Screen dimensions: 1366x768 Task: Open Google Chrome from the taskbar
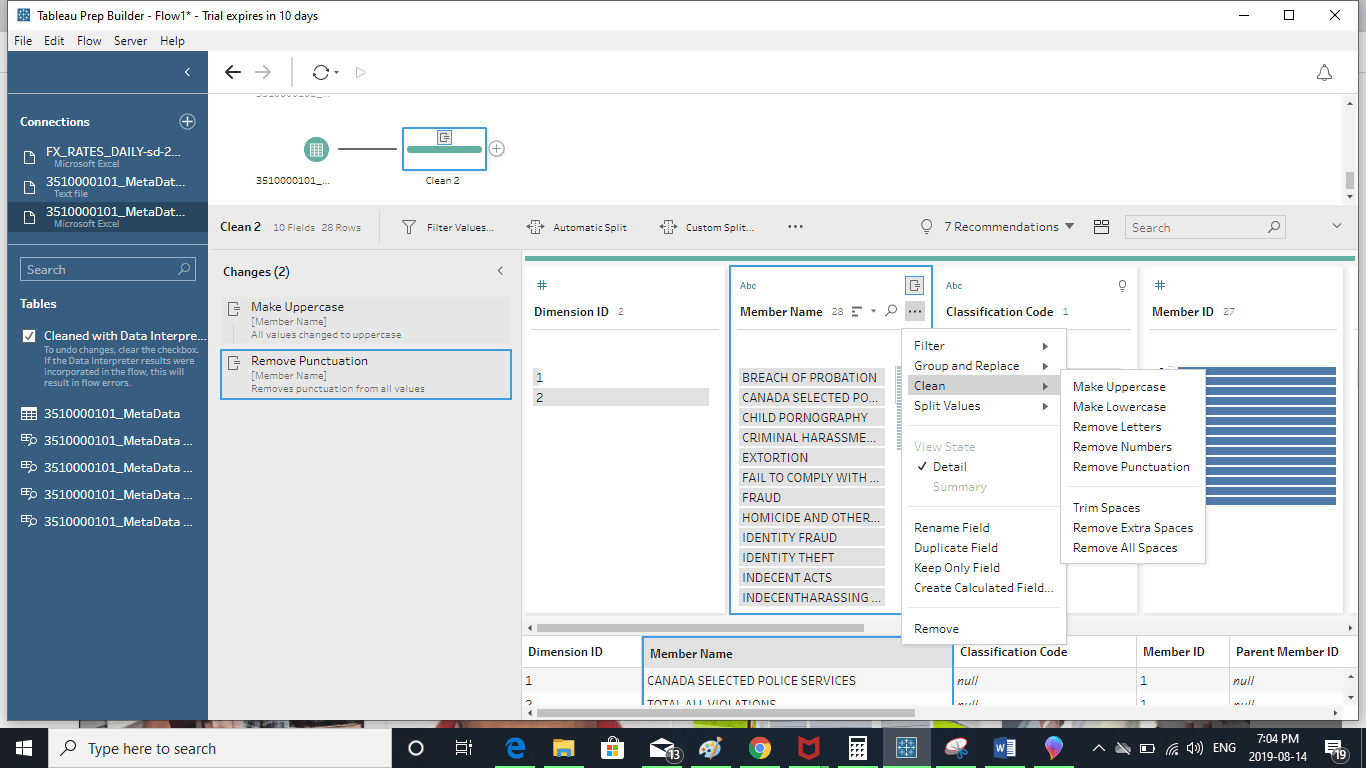point(760,748)
